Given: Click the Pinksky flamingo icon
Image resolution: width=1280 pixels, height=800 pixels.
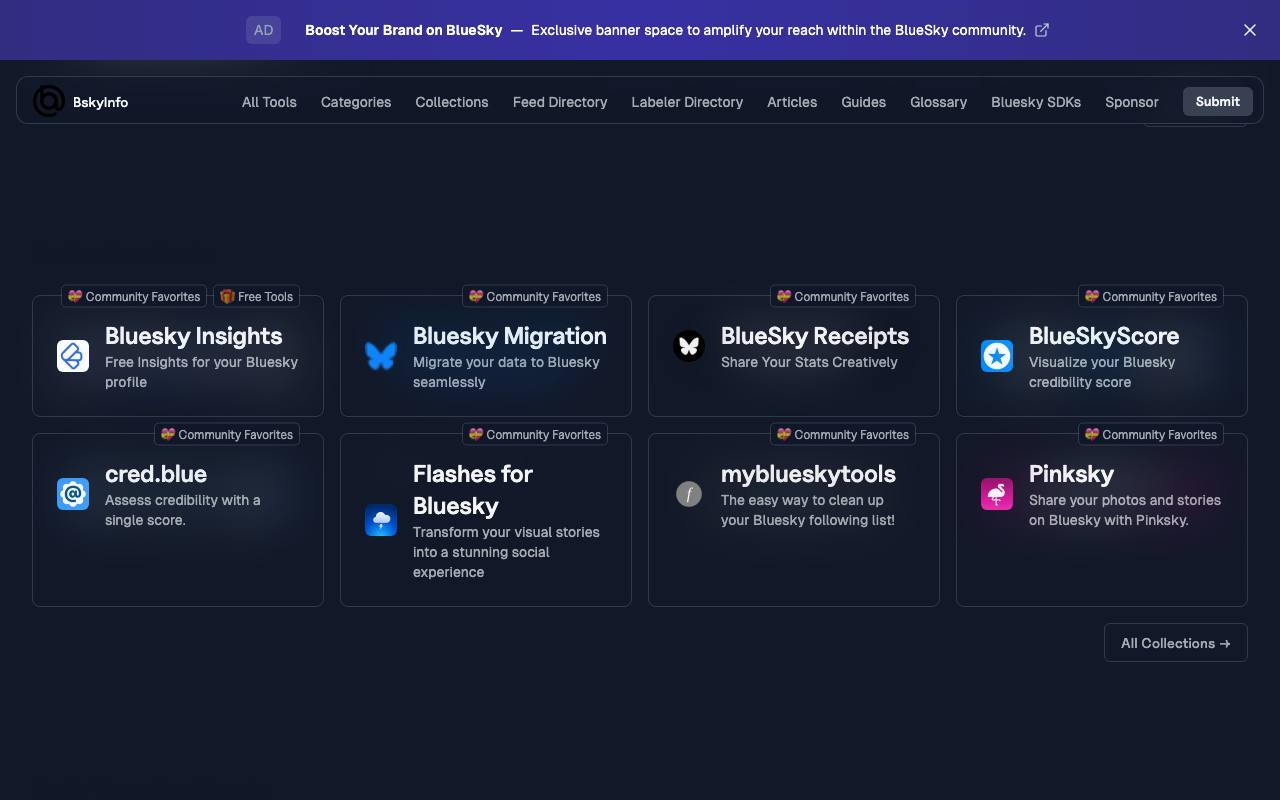Looking at the screenshot, I should (x=997, y=494).
